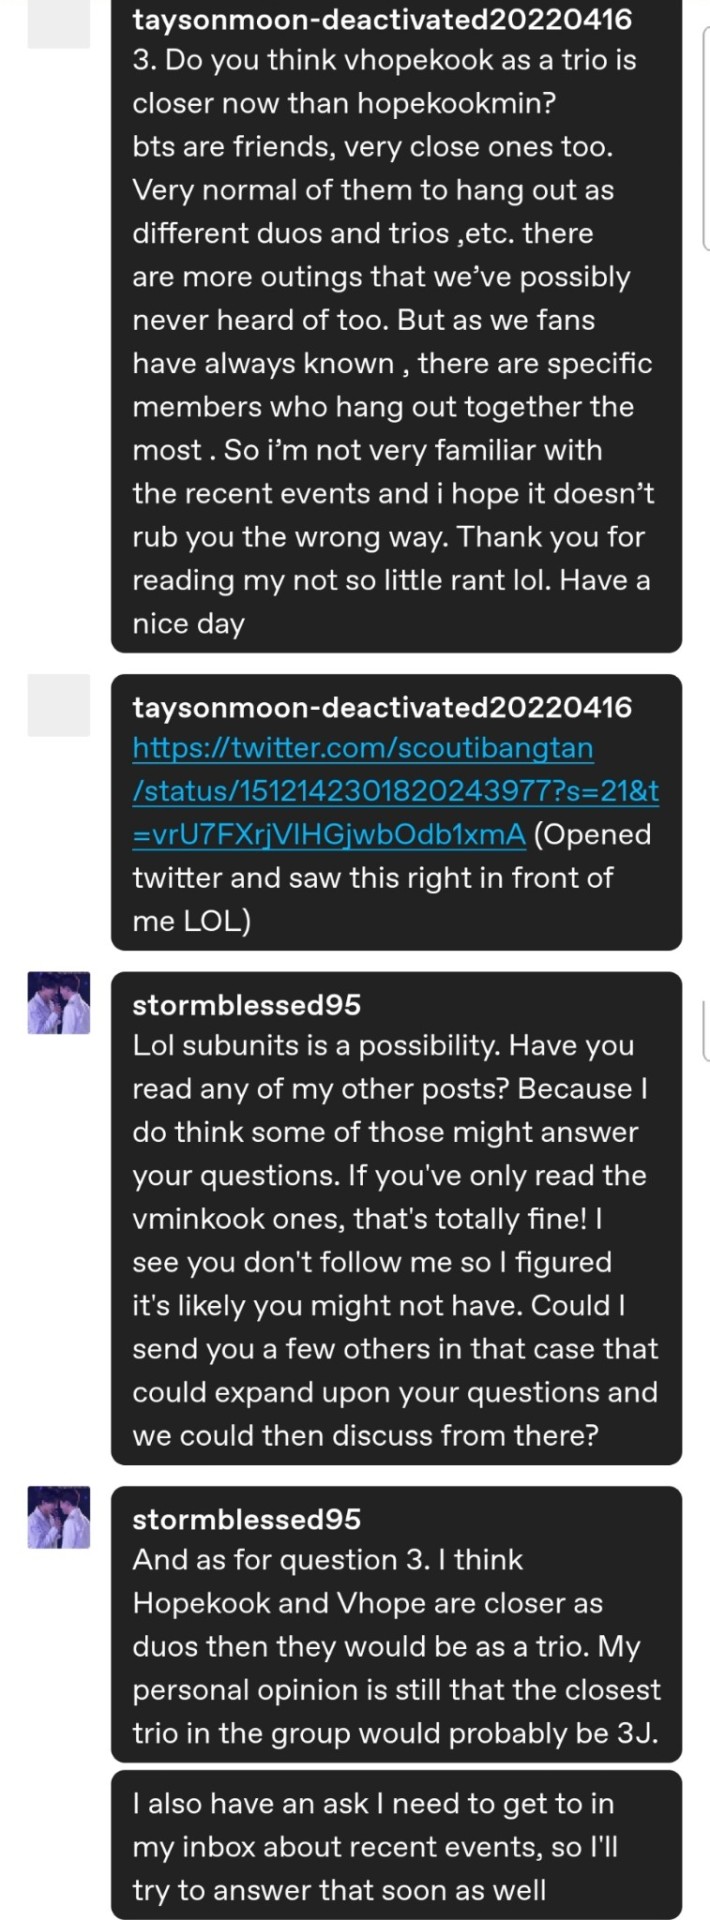
Task: Click the 'bts are friends, very close ones' line
Action: pyautogui.click(x=372, y=147)
